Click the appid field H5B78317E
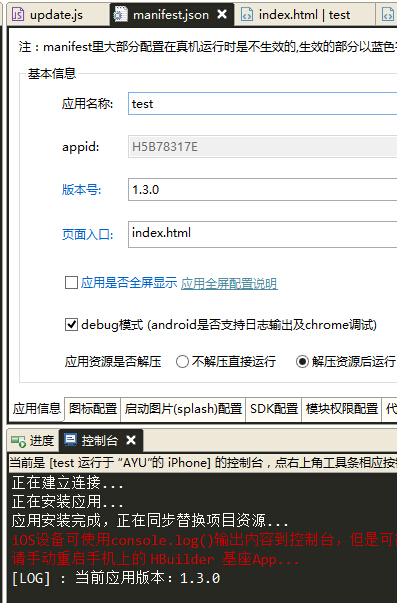 pos(262,147)
